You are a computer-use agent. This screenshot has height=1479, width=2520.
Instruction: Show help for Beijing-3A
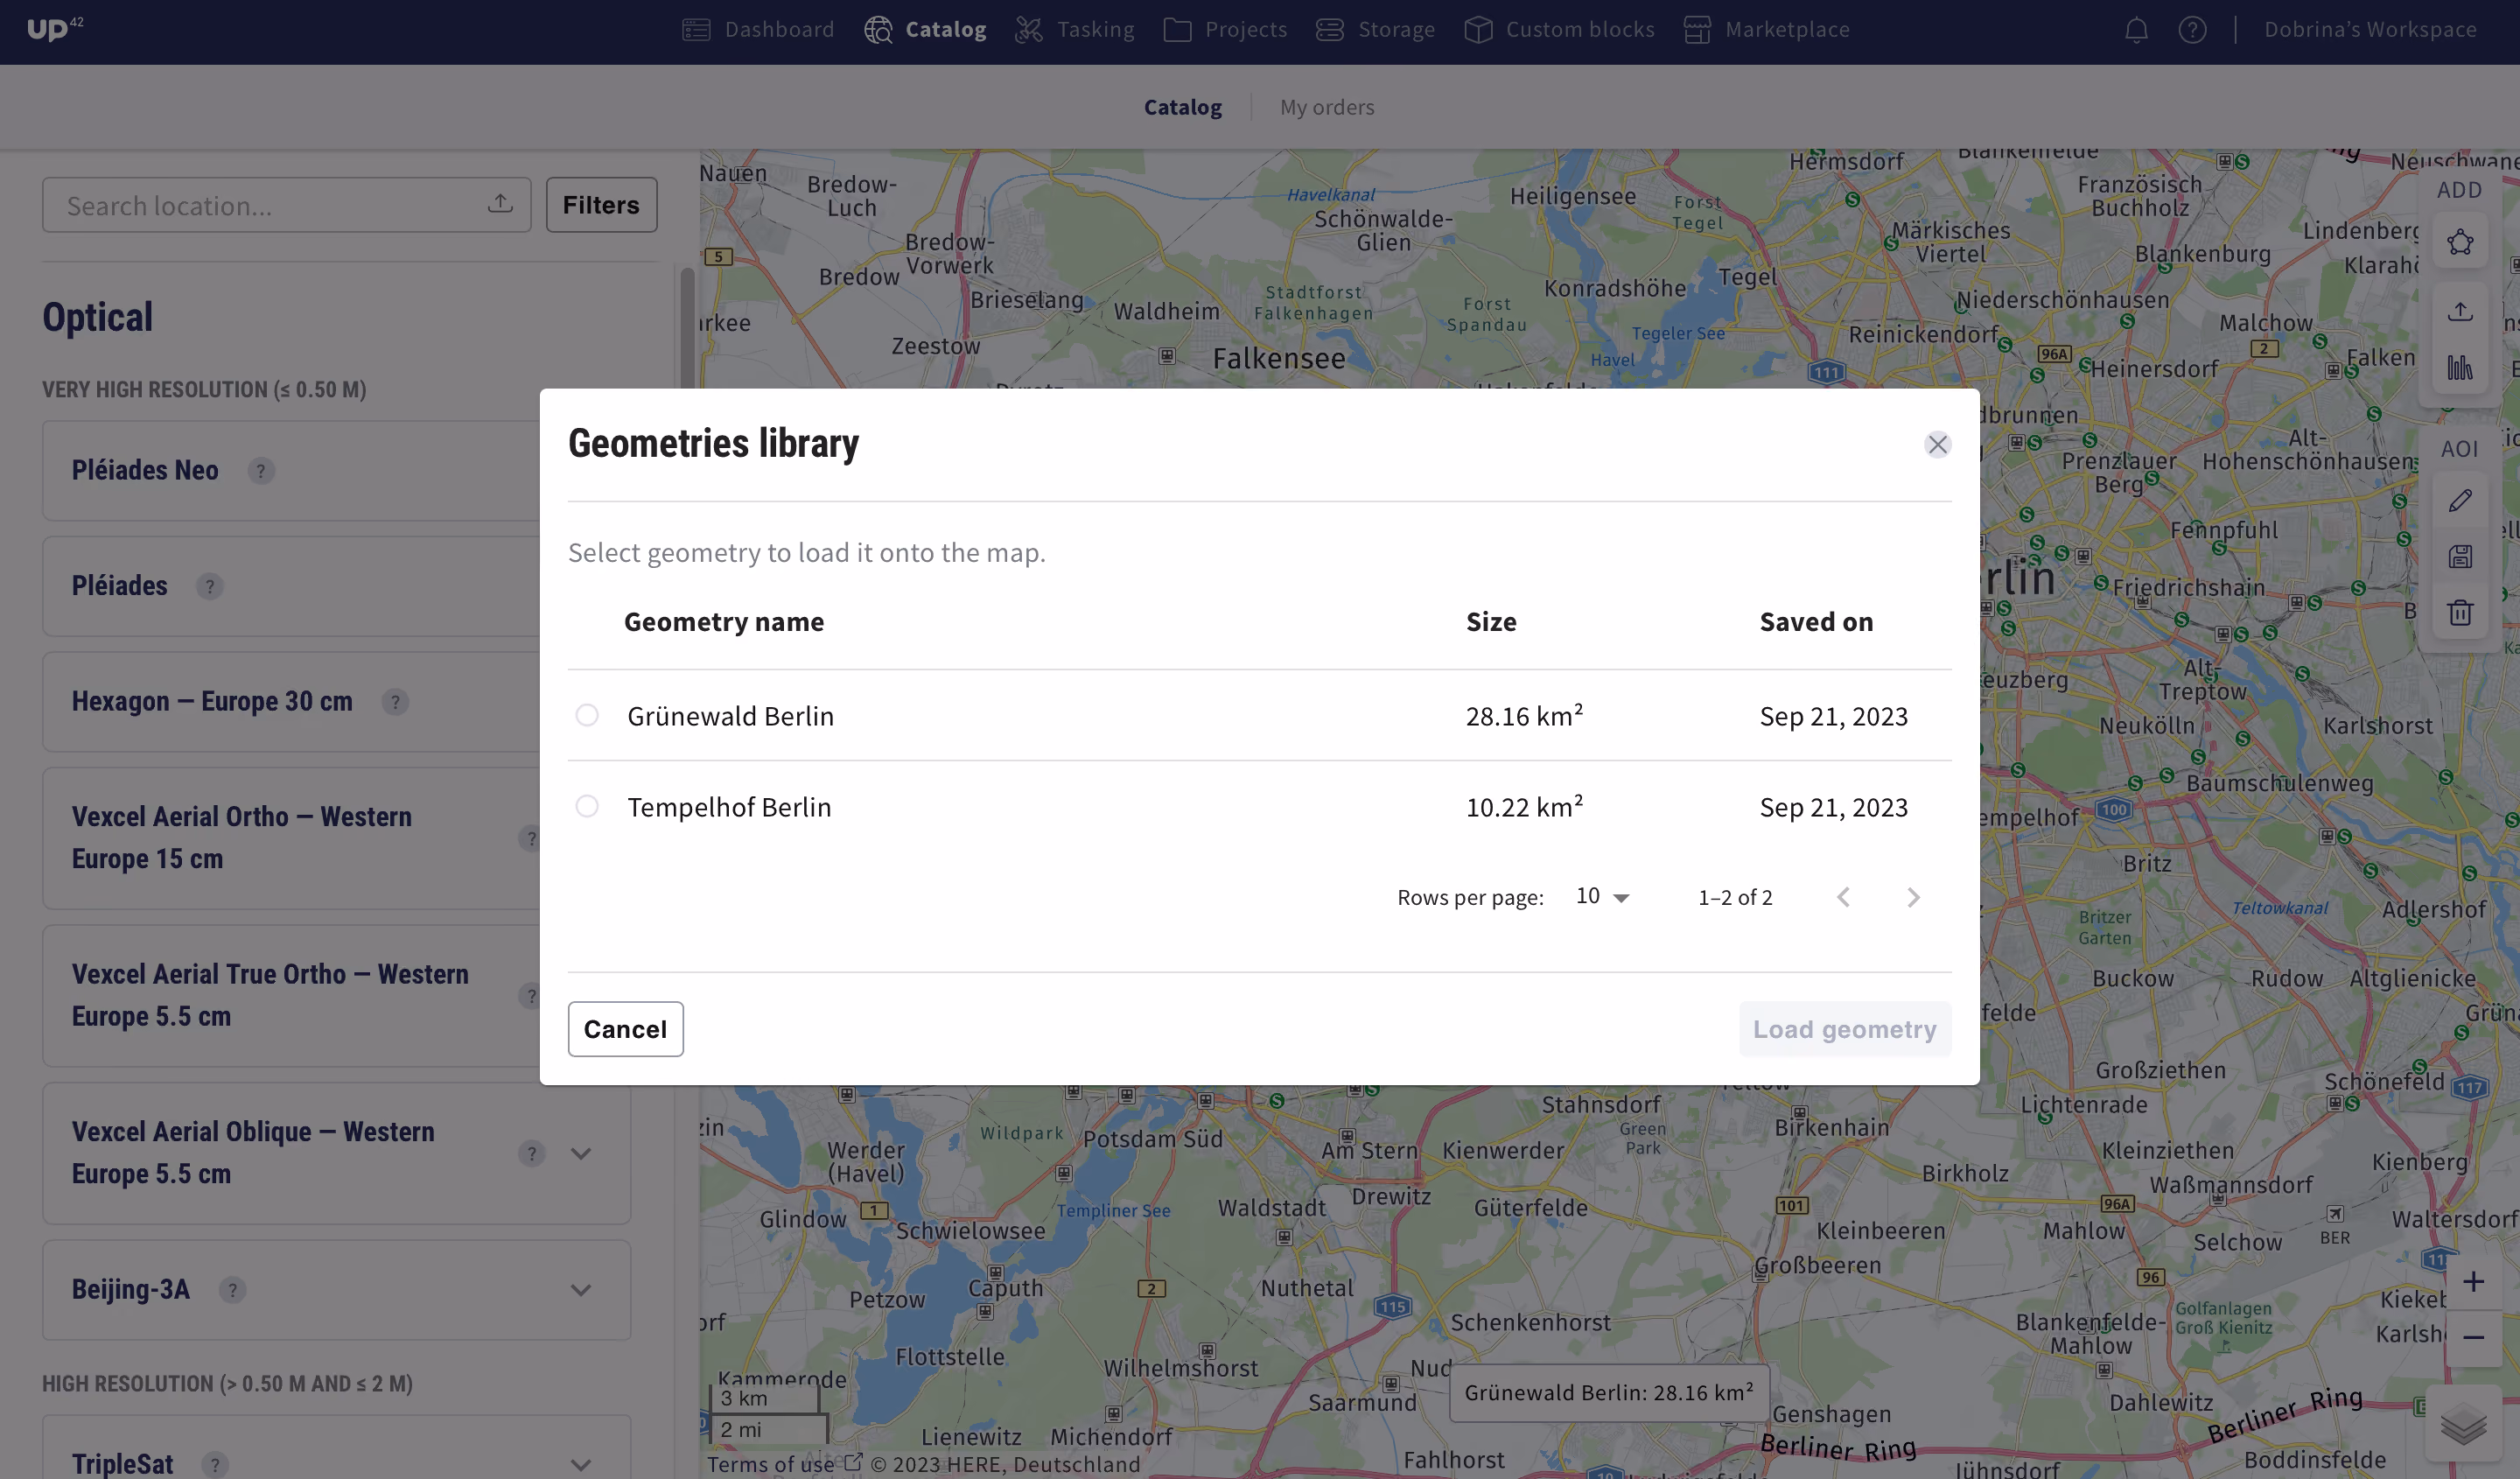point(232,1290)
